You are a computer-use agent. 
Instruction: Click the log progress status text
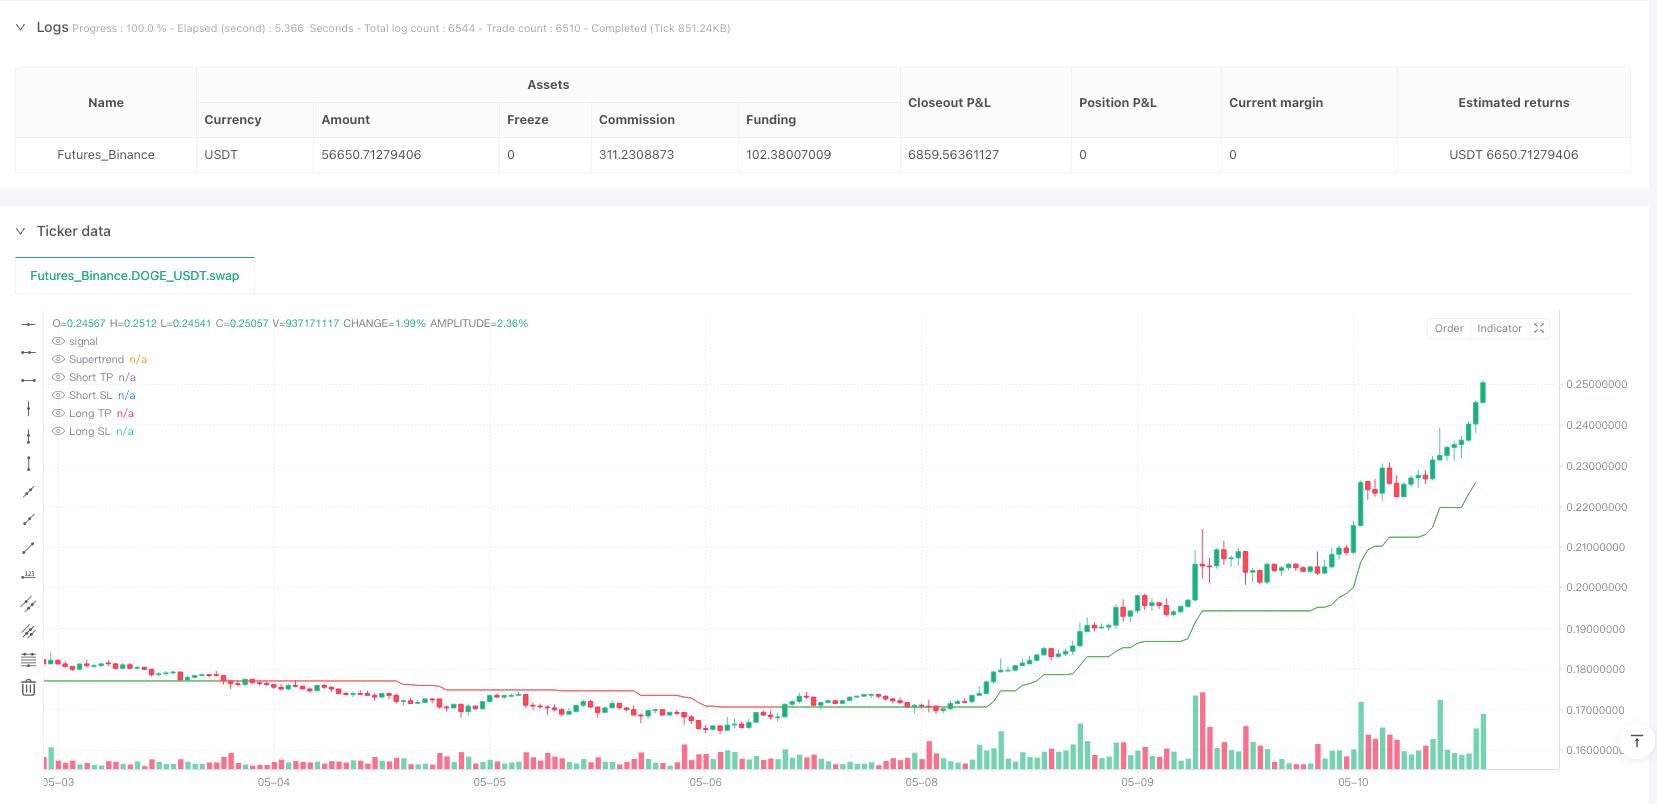401,28
